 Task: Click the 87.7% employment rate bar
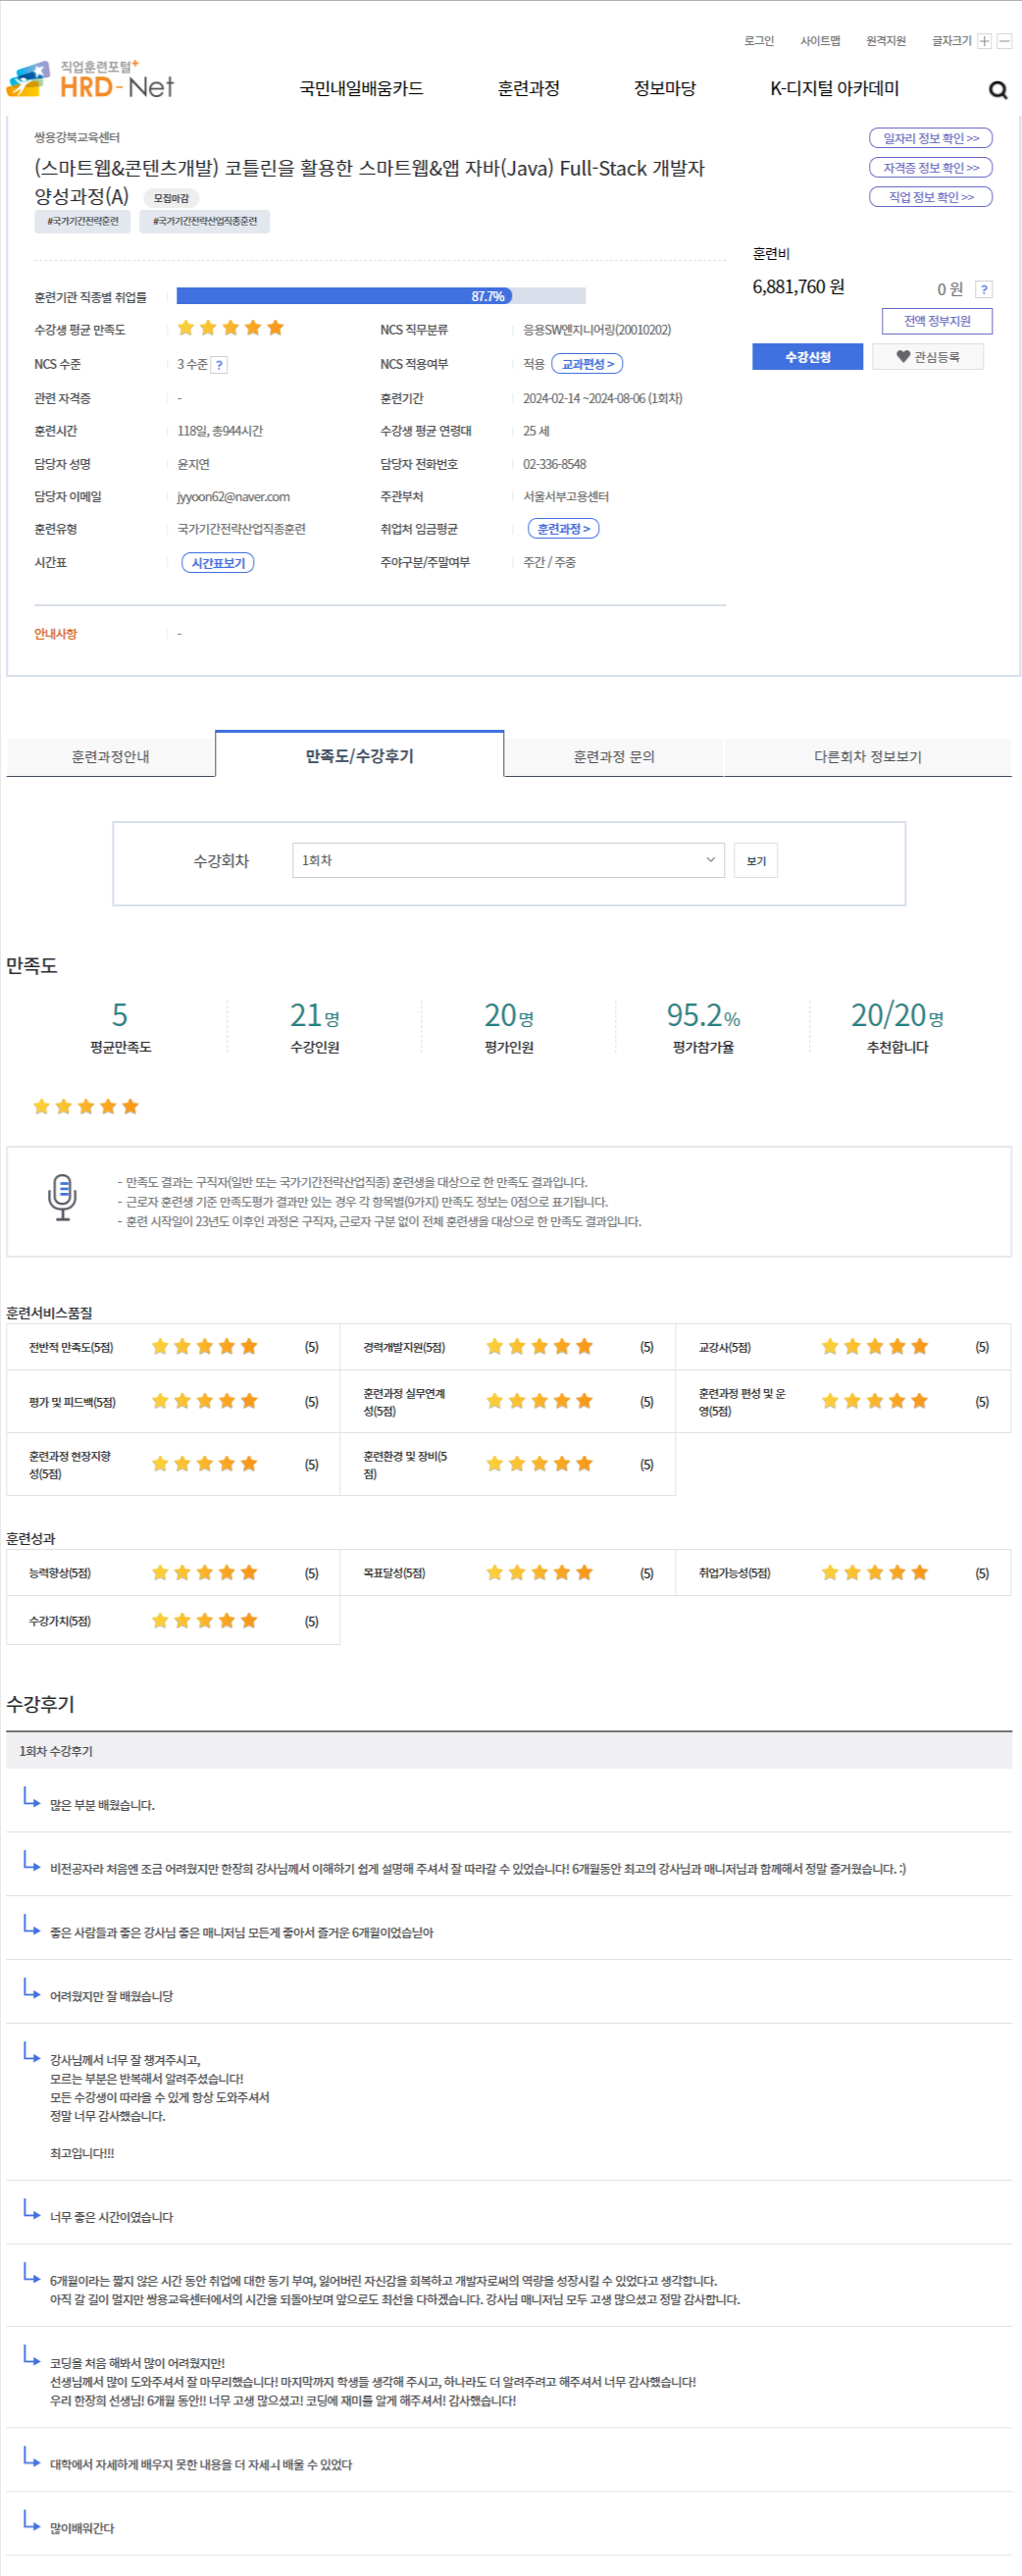coord(380,296)
